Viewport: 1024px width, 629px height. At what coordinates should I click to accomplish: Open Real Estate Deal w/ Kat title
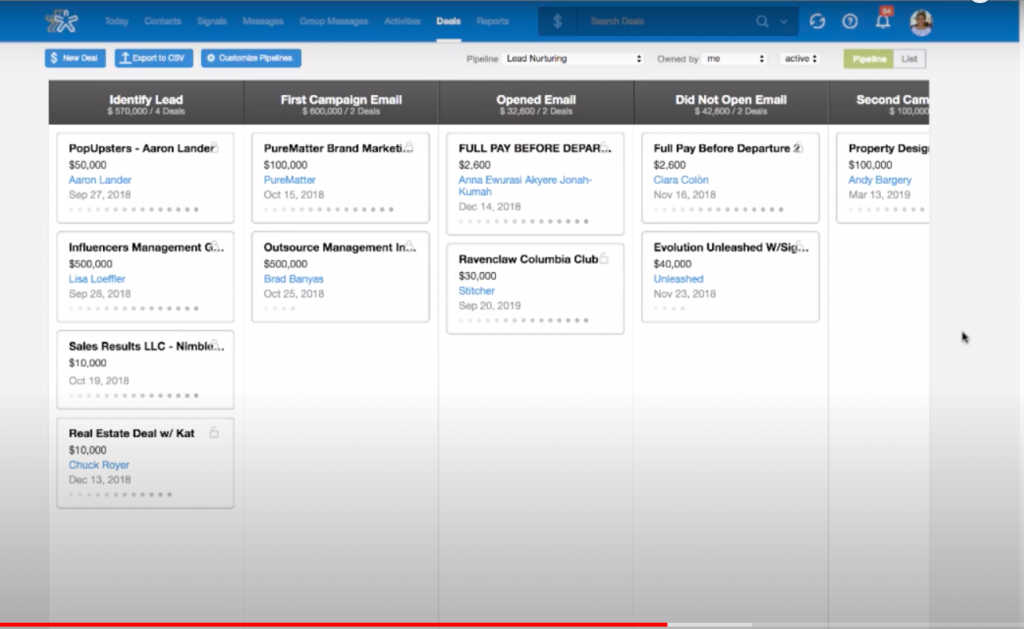pyautogui.click(x=131, y=433)
